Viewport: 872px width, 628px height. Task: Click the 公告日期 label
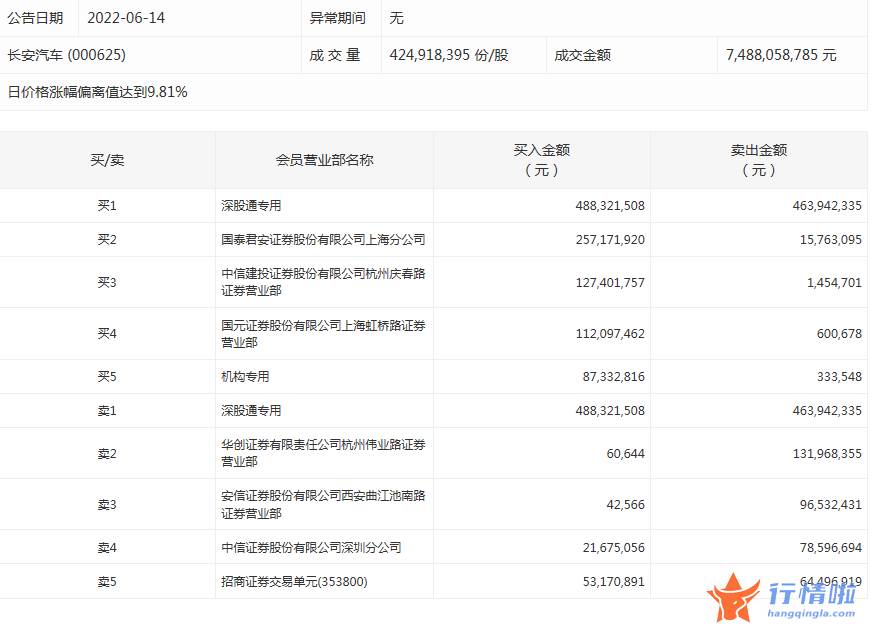(x=36, y=18)
